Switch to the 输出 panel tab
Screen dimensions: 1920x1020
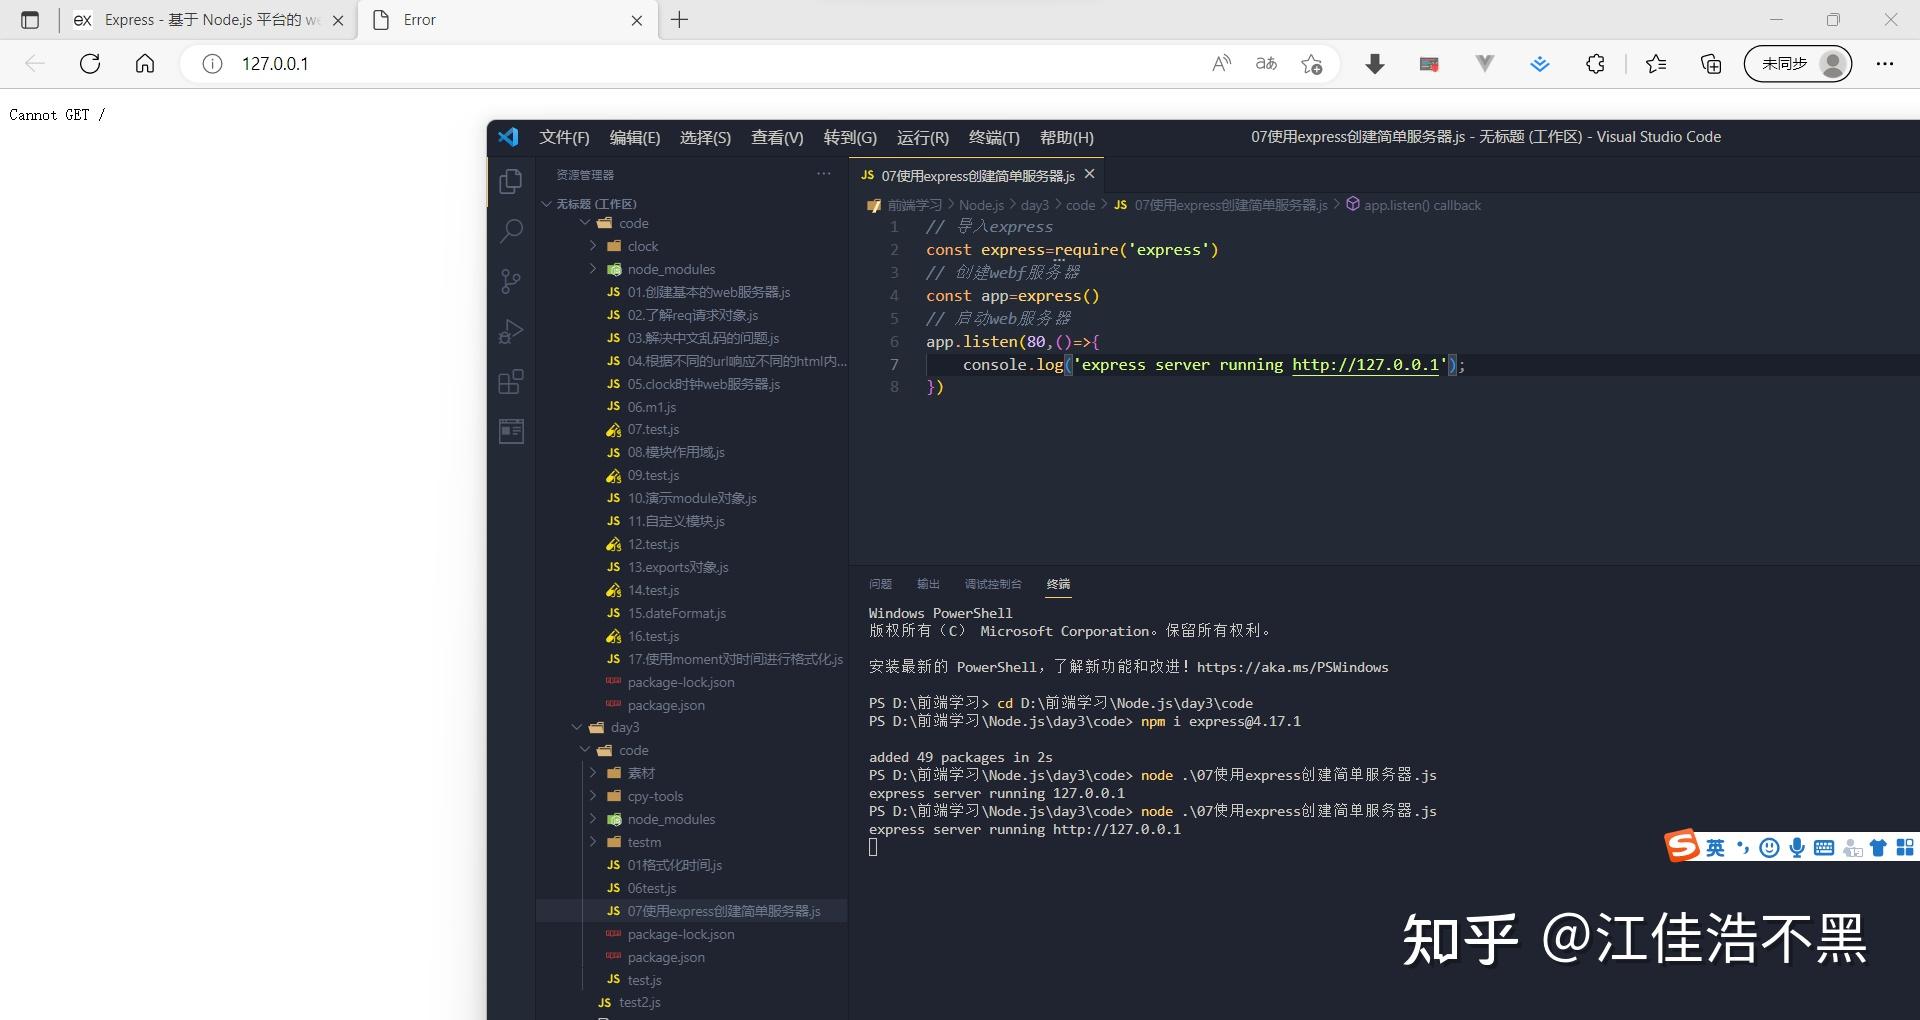pyautogui.click(x=926, y=584)
